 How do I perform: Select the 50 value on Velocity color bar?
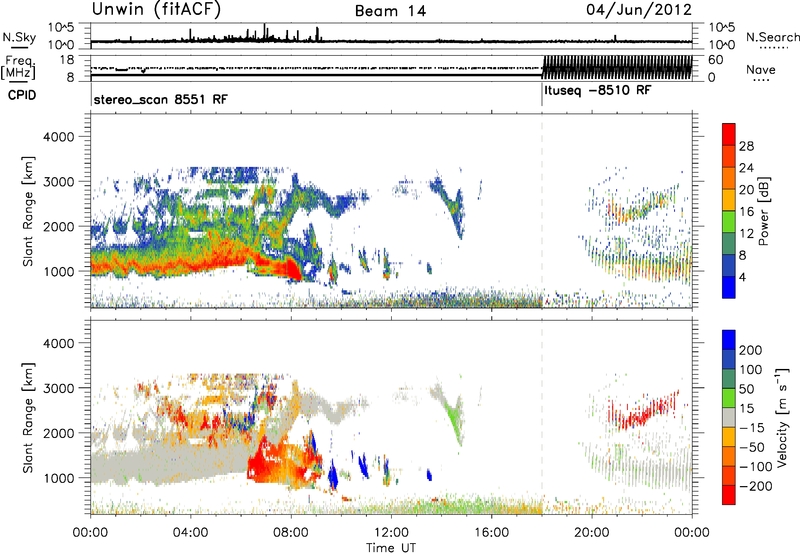pos(747,389)
